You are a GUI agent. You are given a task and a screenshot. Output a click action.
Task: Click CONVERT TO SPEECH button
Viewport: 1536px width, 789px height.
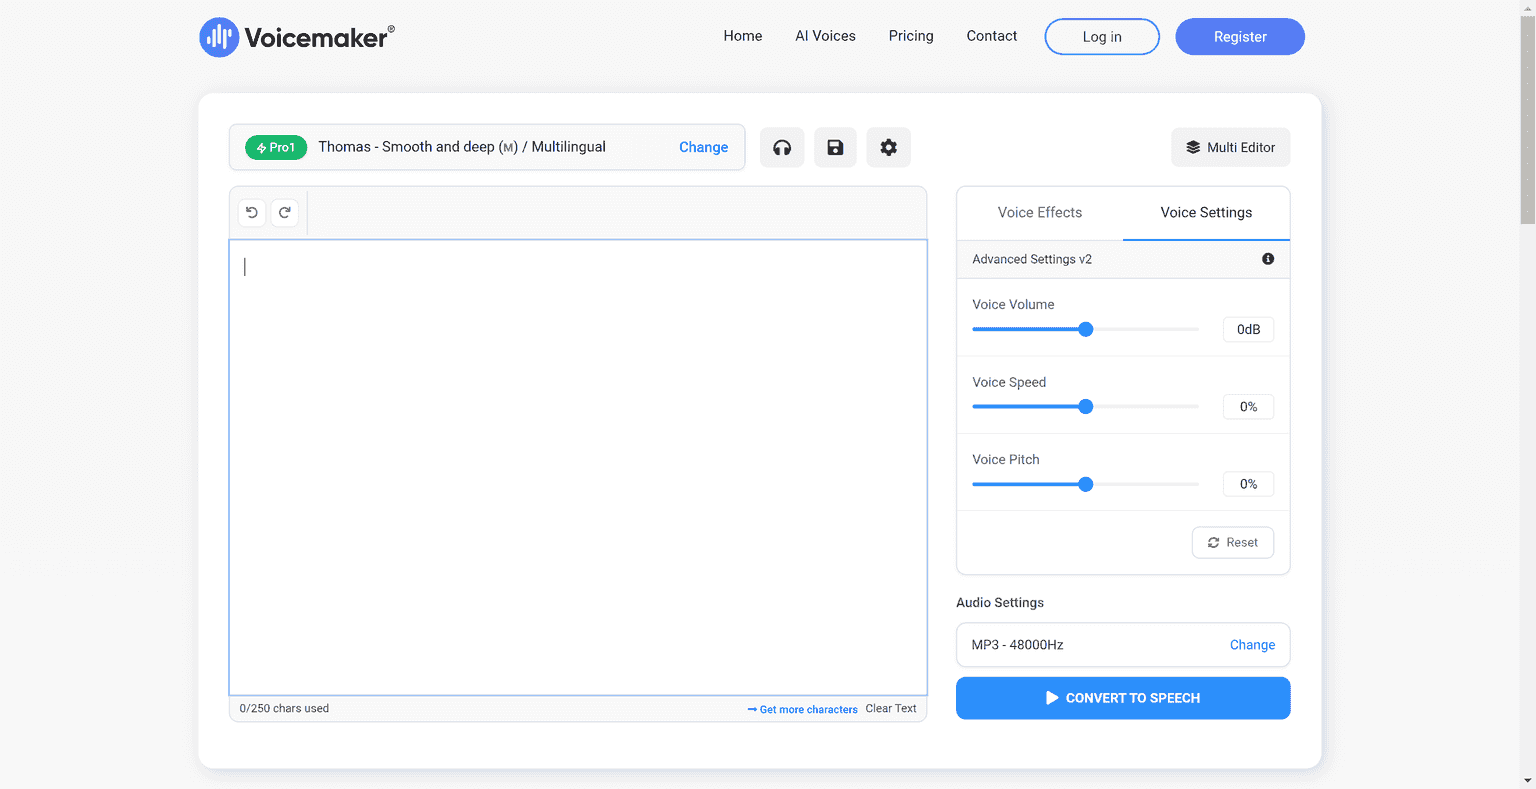[x=1123, y=698]
